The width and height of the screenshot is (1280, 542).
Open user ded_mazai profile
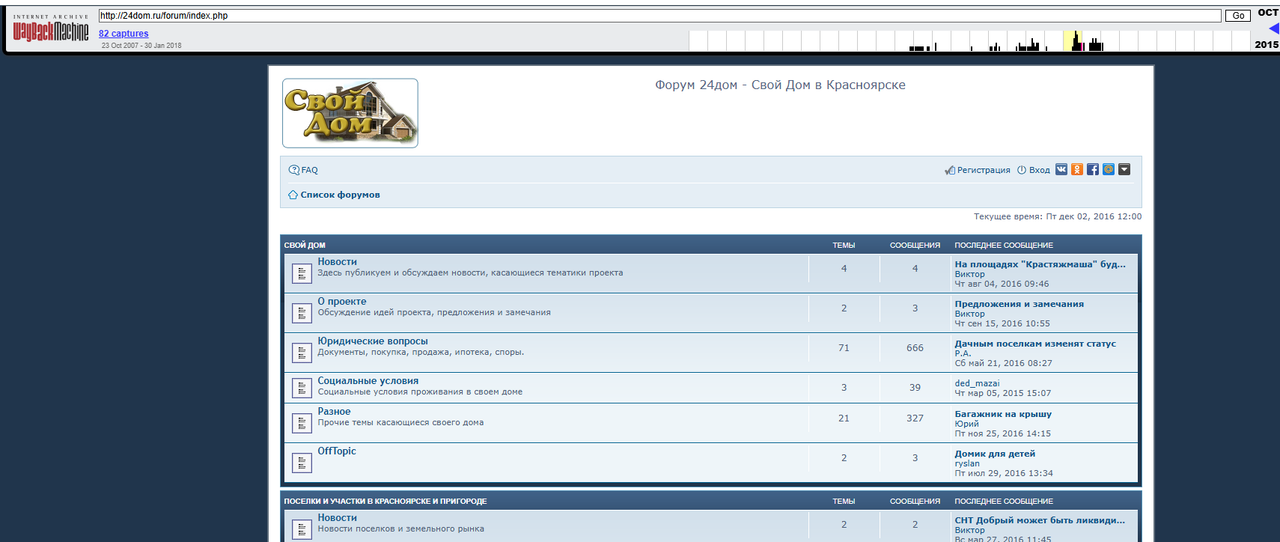pyautogui.click(x=977, y=383)
